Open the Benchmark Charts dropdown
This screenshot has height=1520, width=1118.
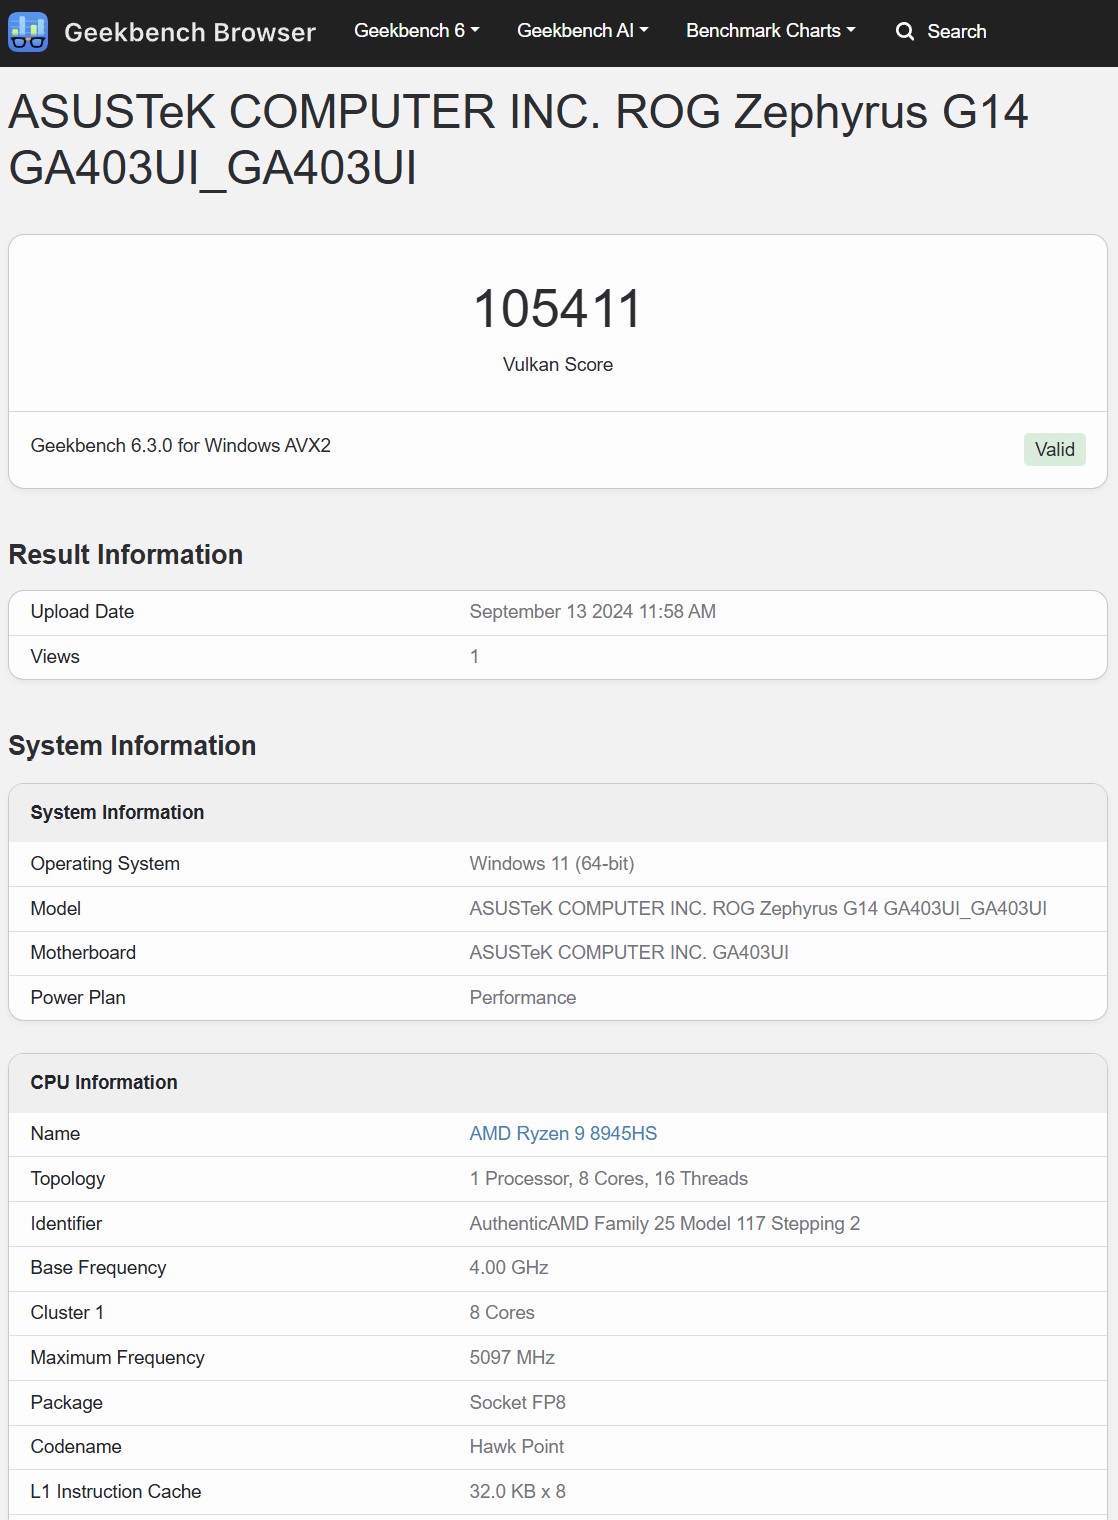click(x=770, y=31)
